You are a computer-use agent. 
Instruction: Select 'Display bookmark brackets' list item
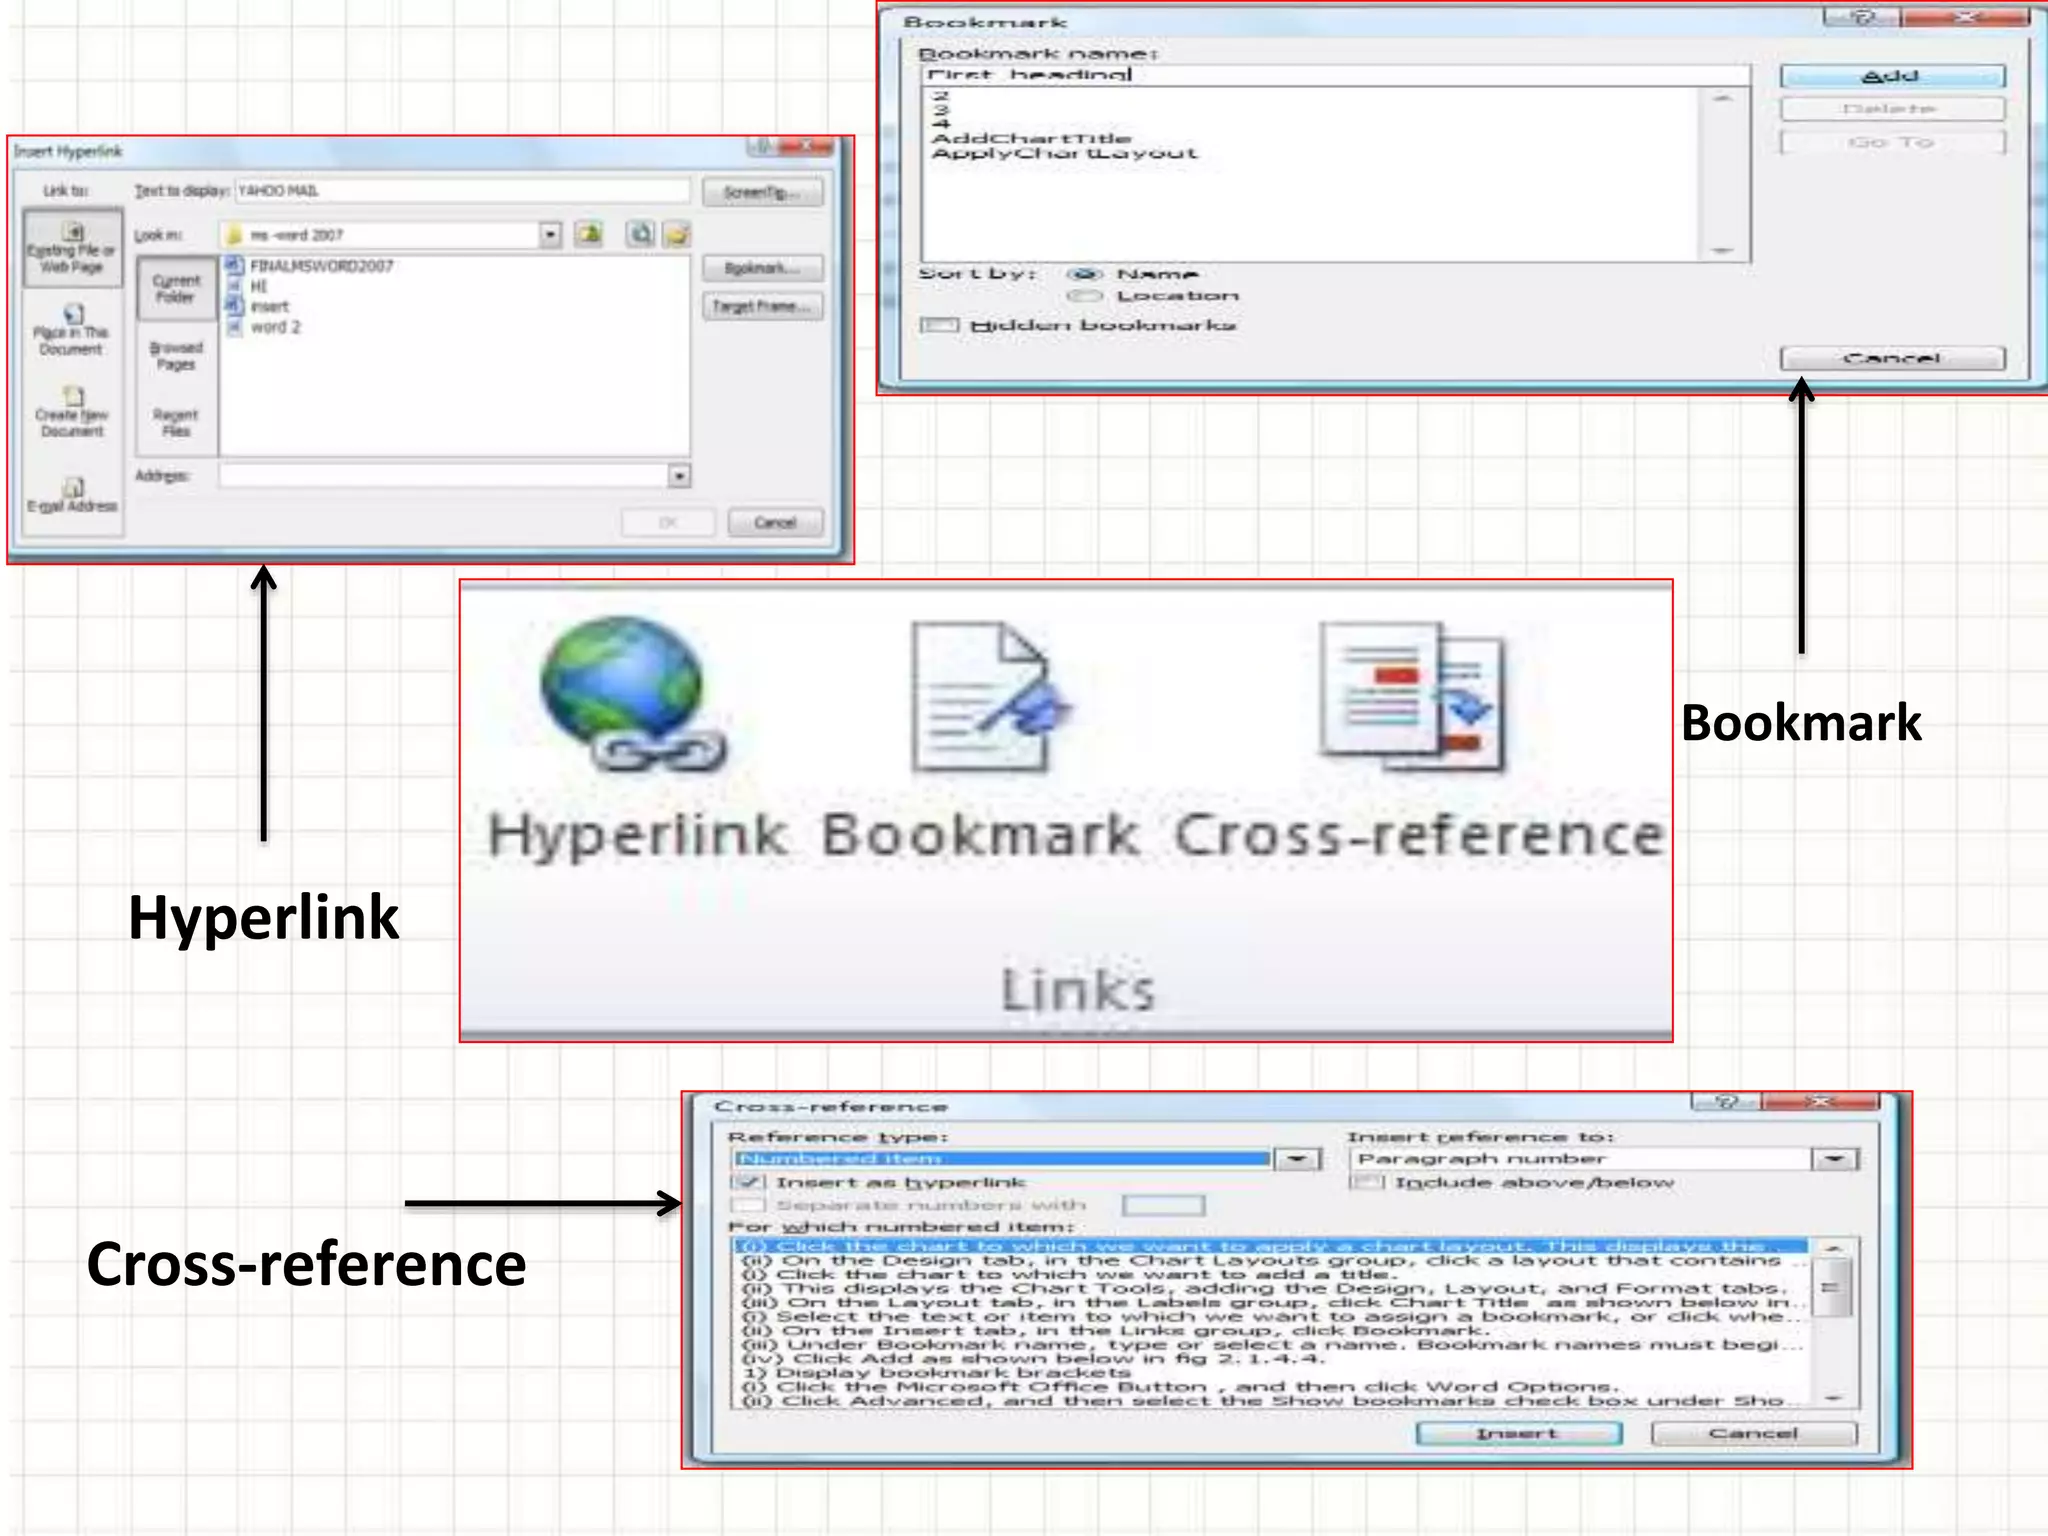(936, 1372)
